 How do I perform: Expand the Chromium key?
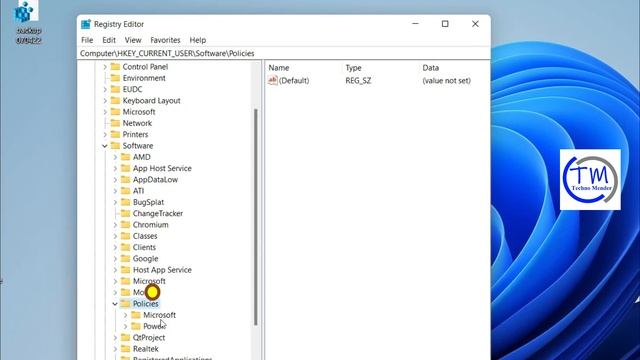(x=115, y=224)
